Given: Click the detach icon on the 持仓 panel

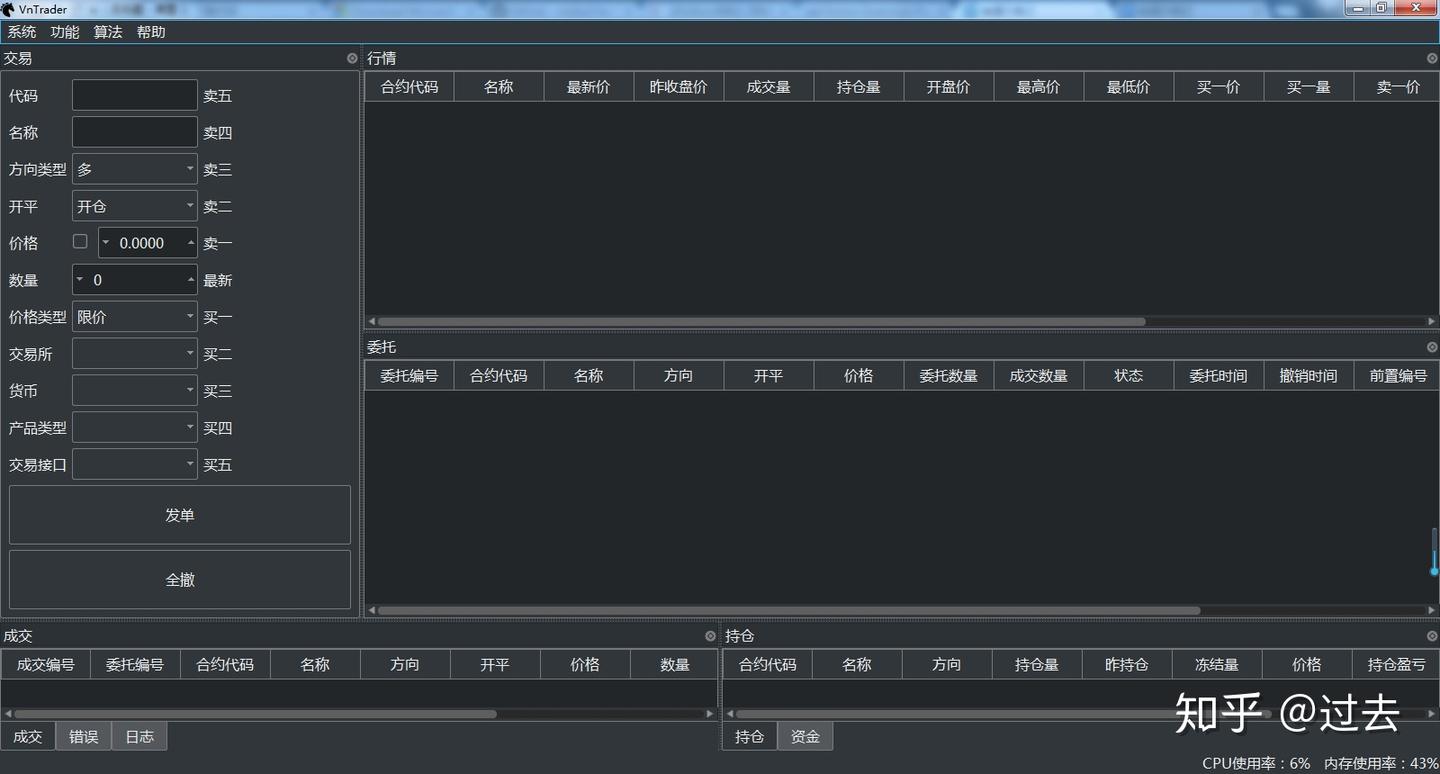Looking at the screenshot, I should (1432, 635).
